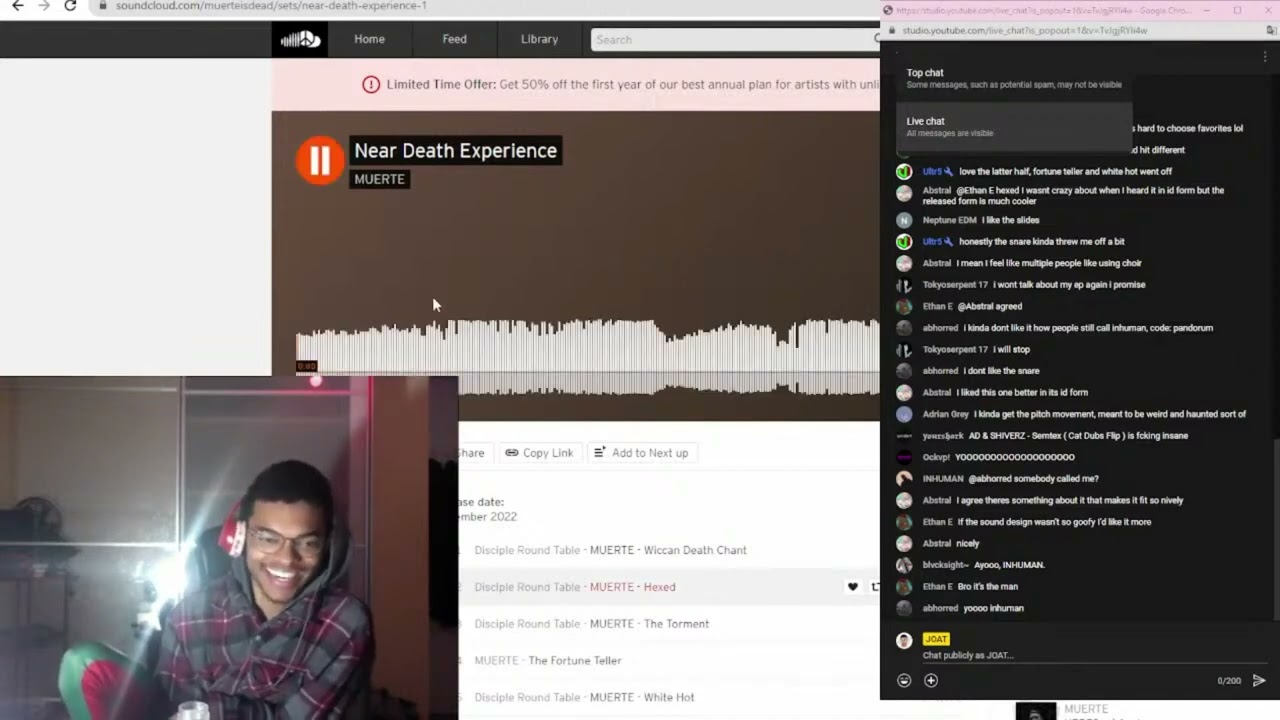Click the plus icon beside emoji
Viewport: 1280px width, 720px height.
click(x=931, y=680)
